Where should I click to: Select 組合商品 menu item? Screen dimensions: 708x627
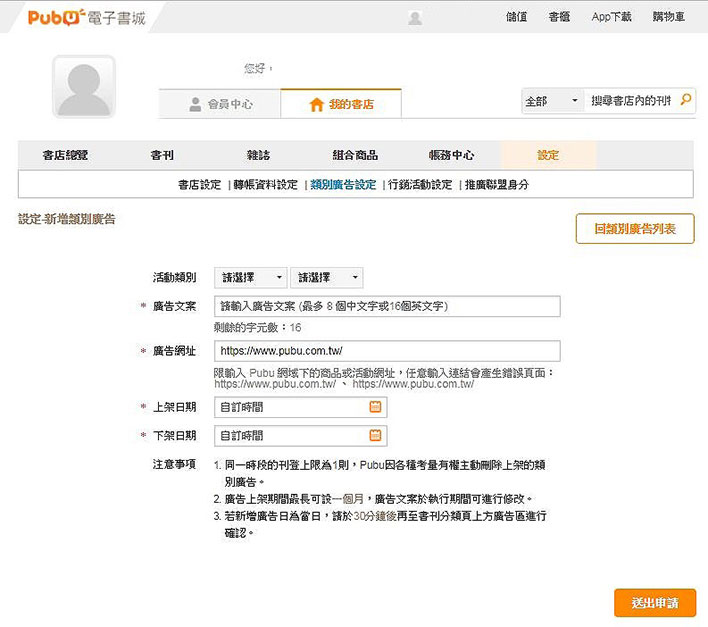pyautogui.click(x=355, y=155)
